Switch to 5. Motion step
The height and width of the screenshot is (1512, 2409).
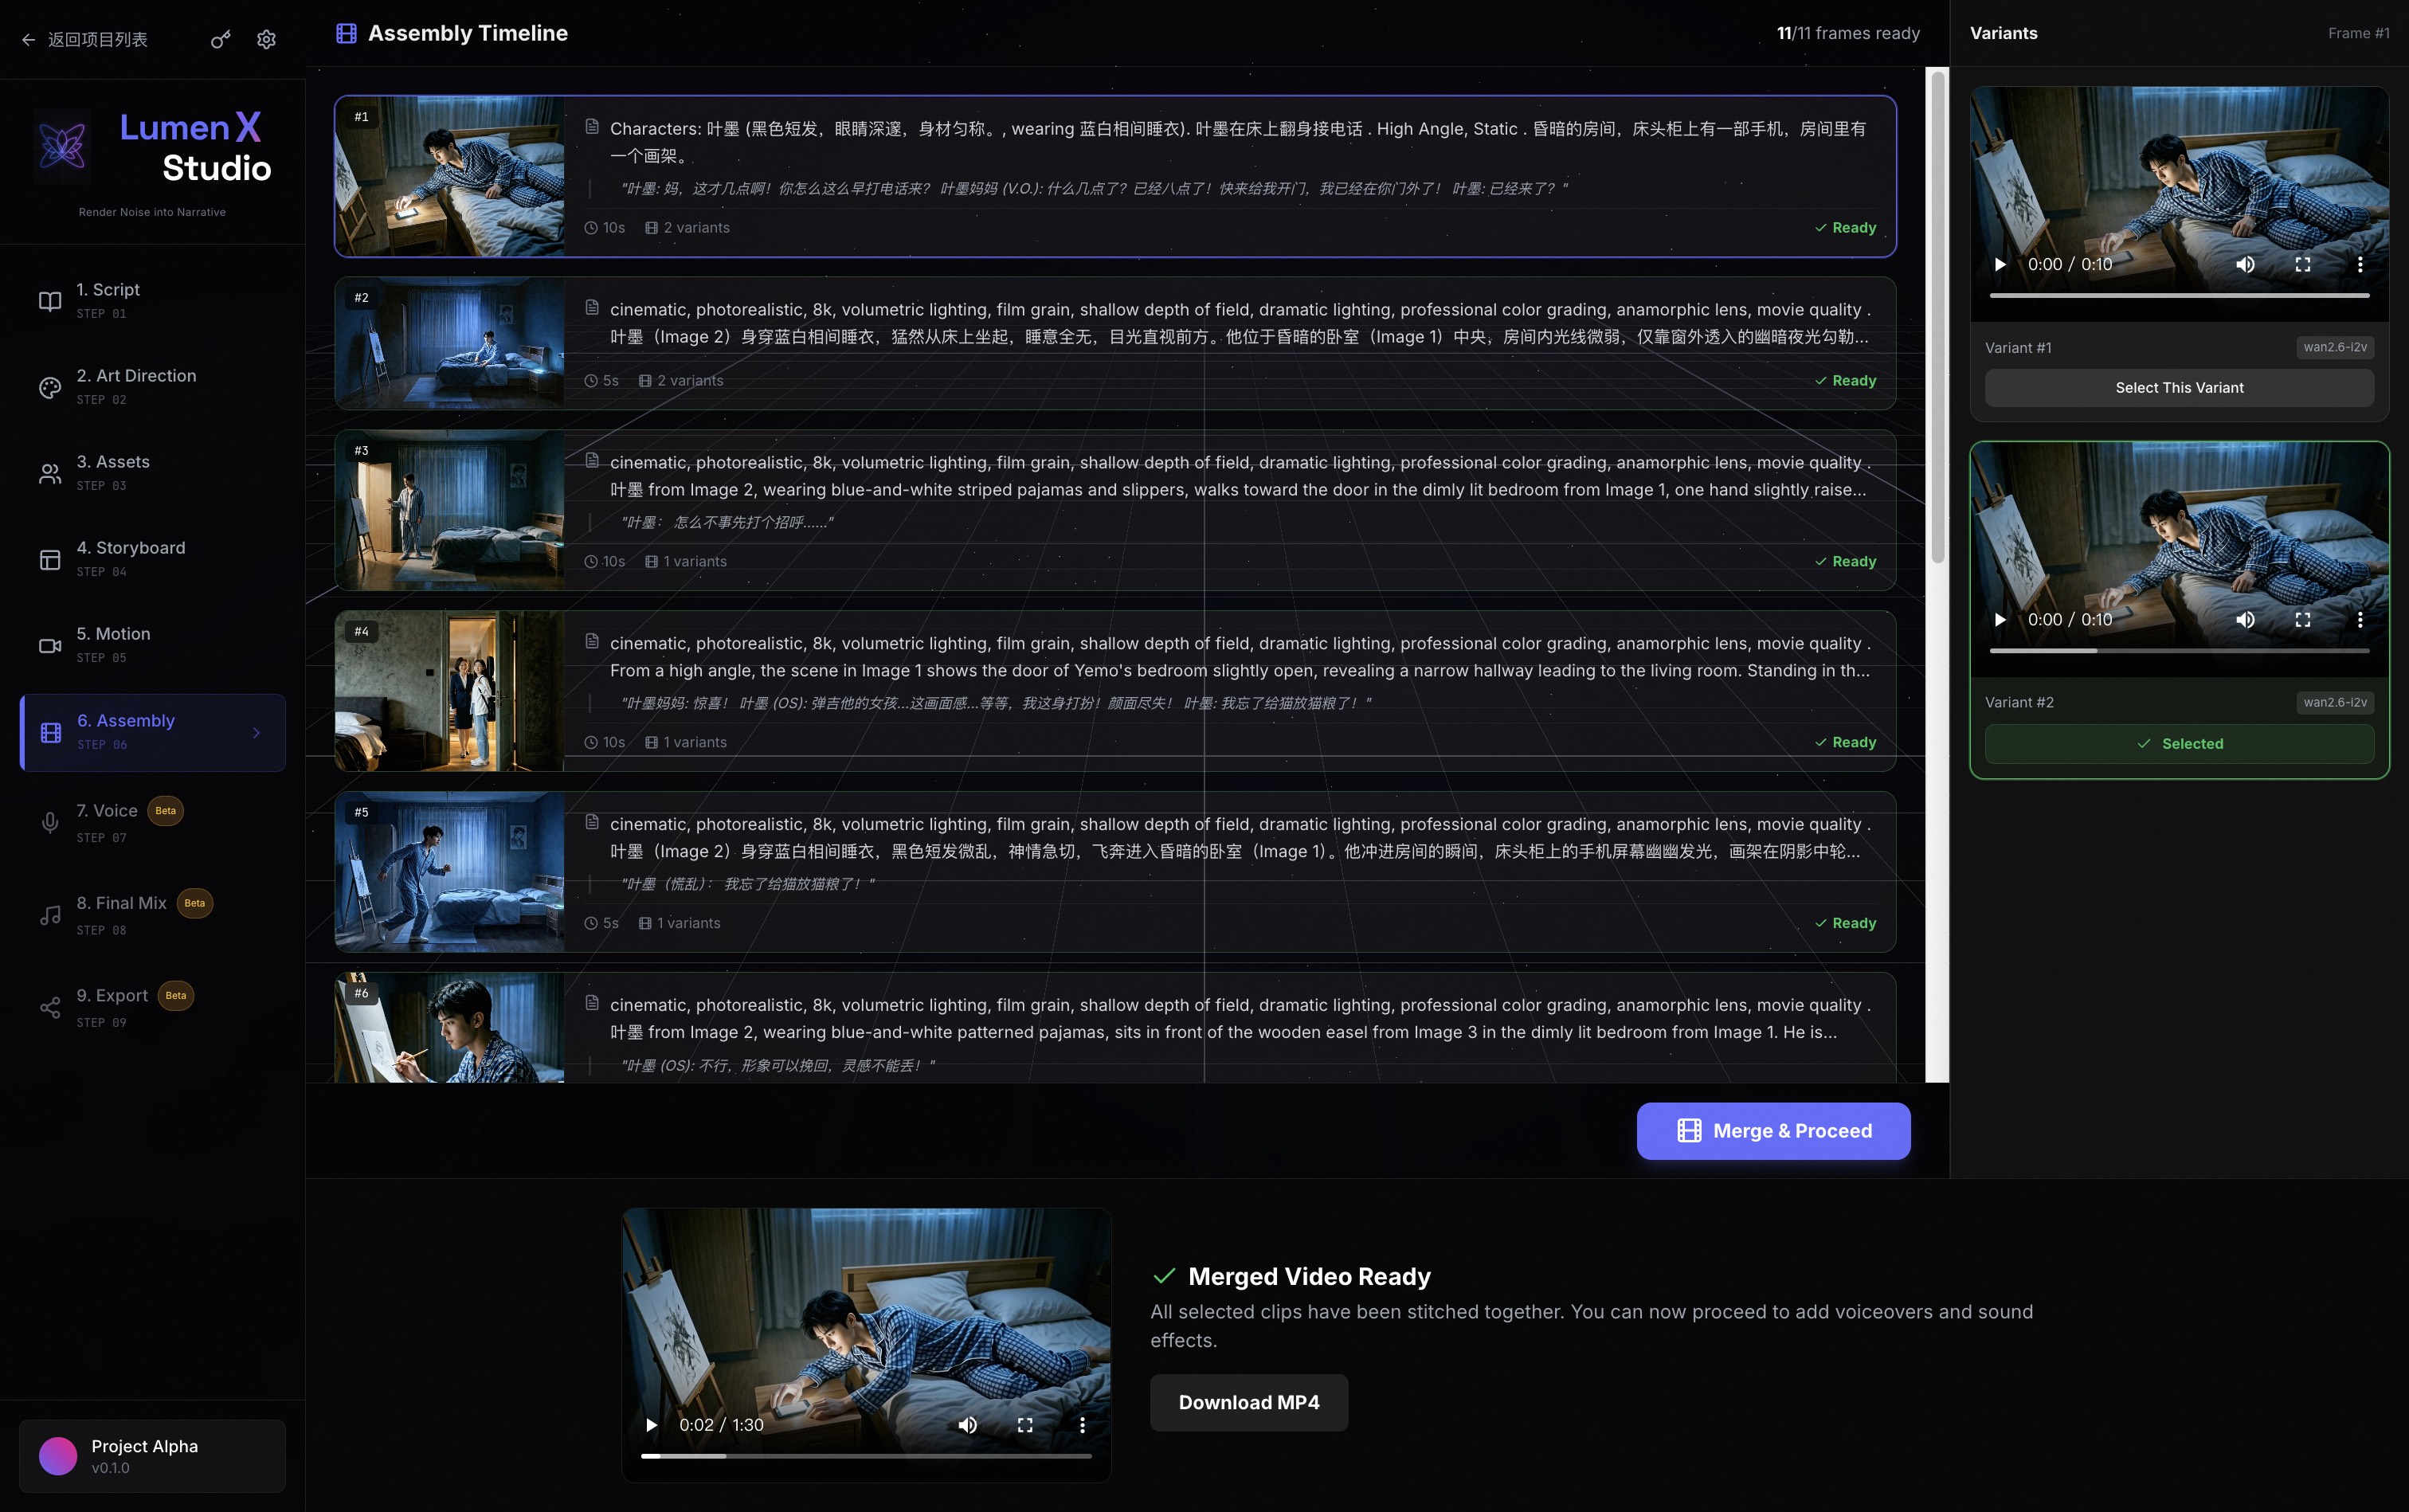point(152,644)
